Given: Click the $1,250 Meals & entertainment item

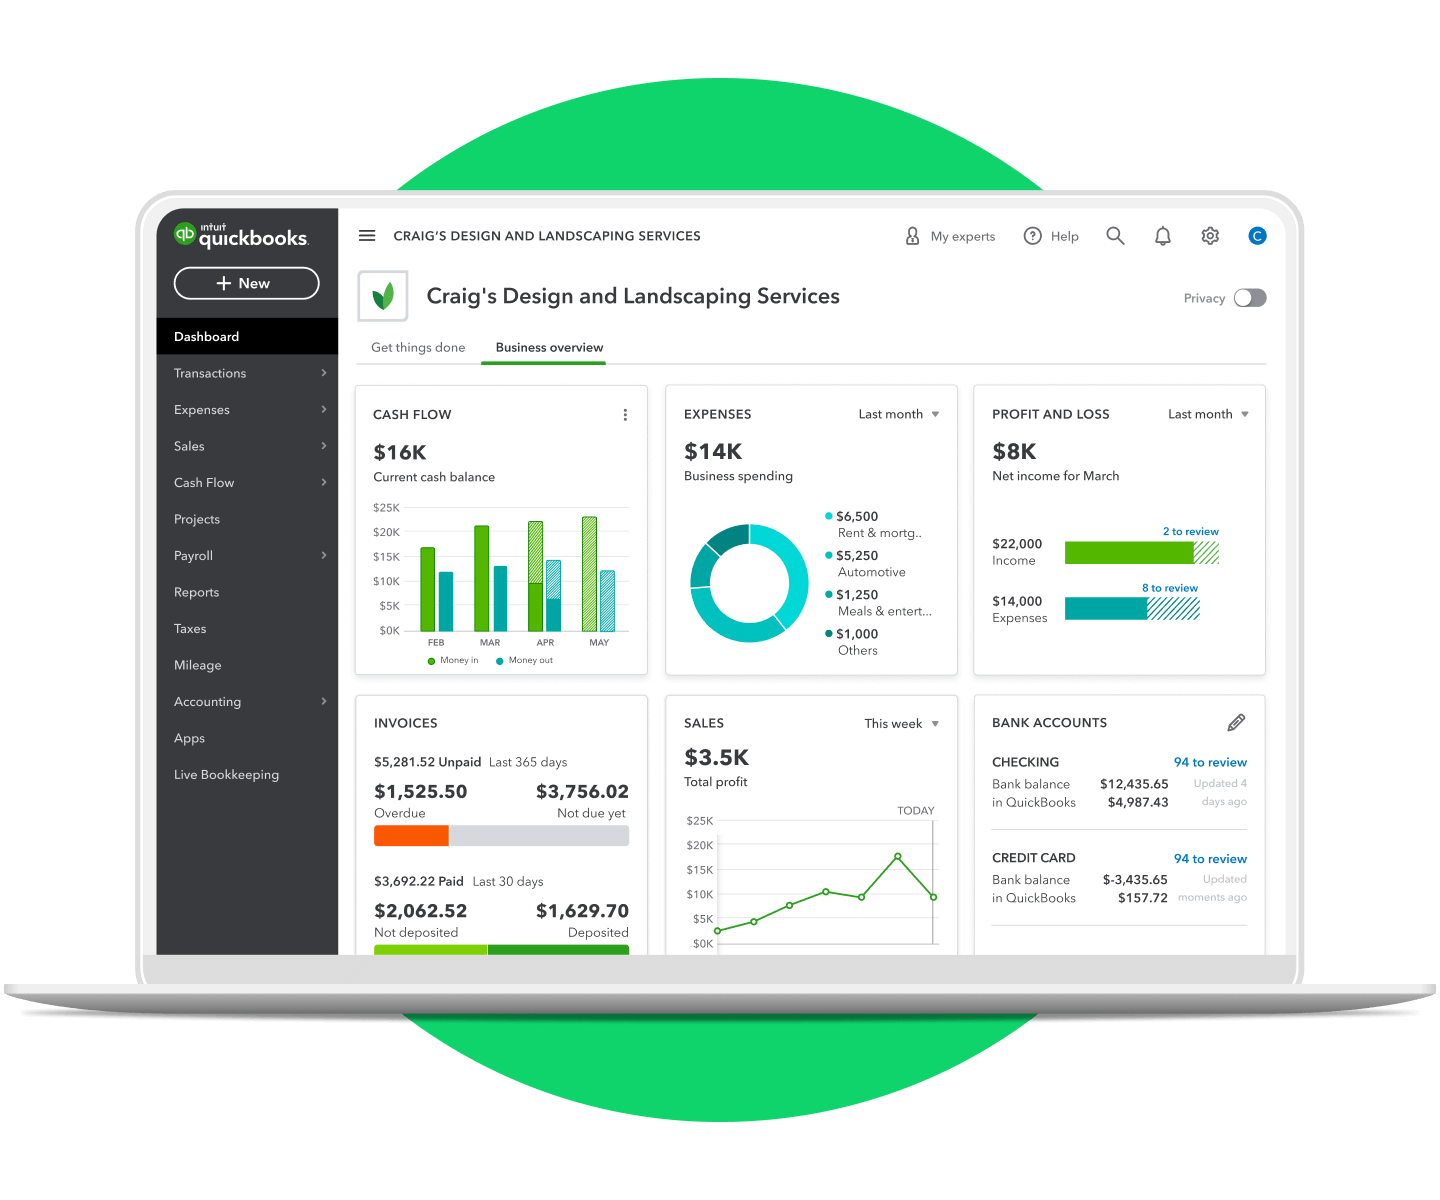Looking at the screenshot, I should point(878,602).
